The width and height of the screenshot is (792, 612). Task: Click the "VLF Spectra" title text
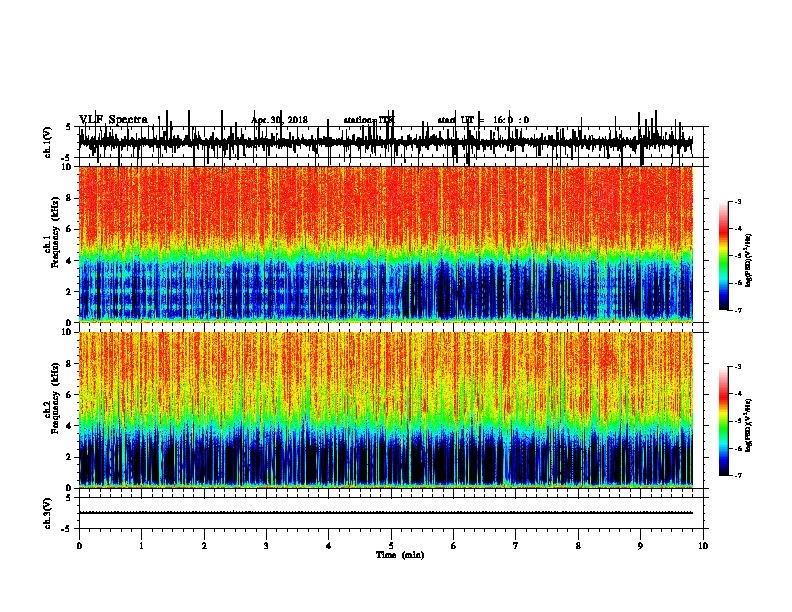[113, 120]
